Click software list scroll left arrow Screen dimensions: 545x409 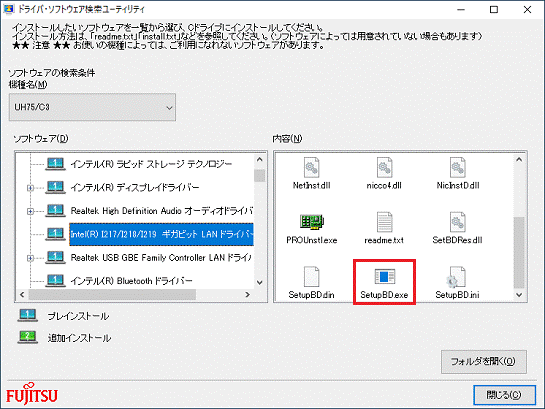pyautogui.click(x=22, y=295)
